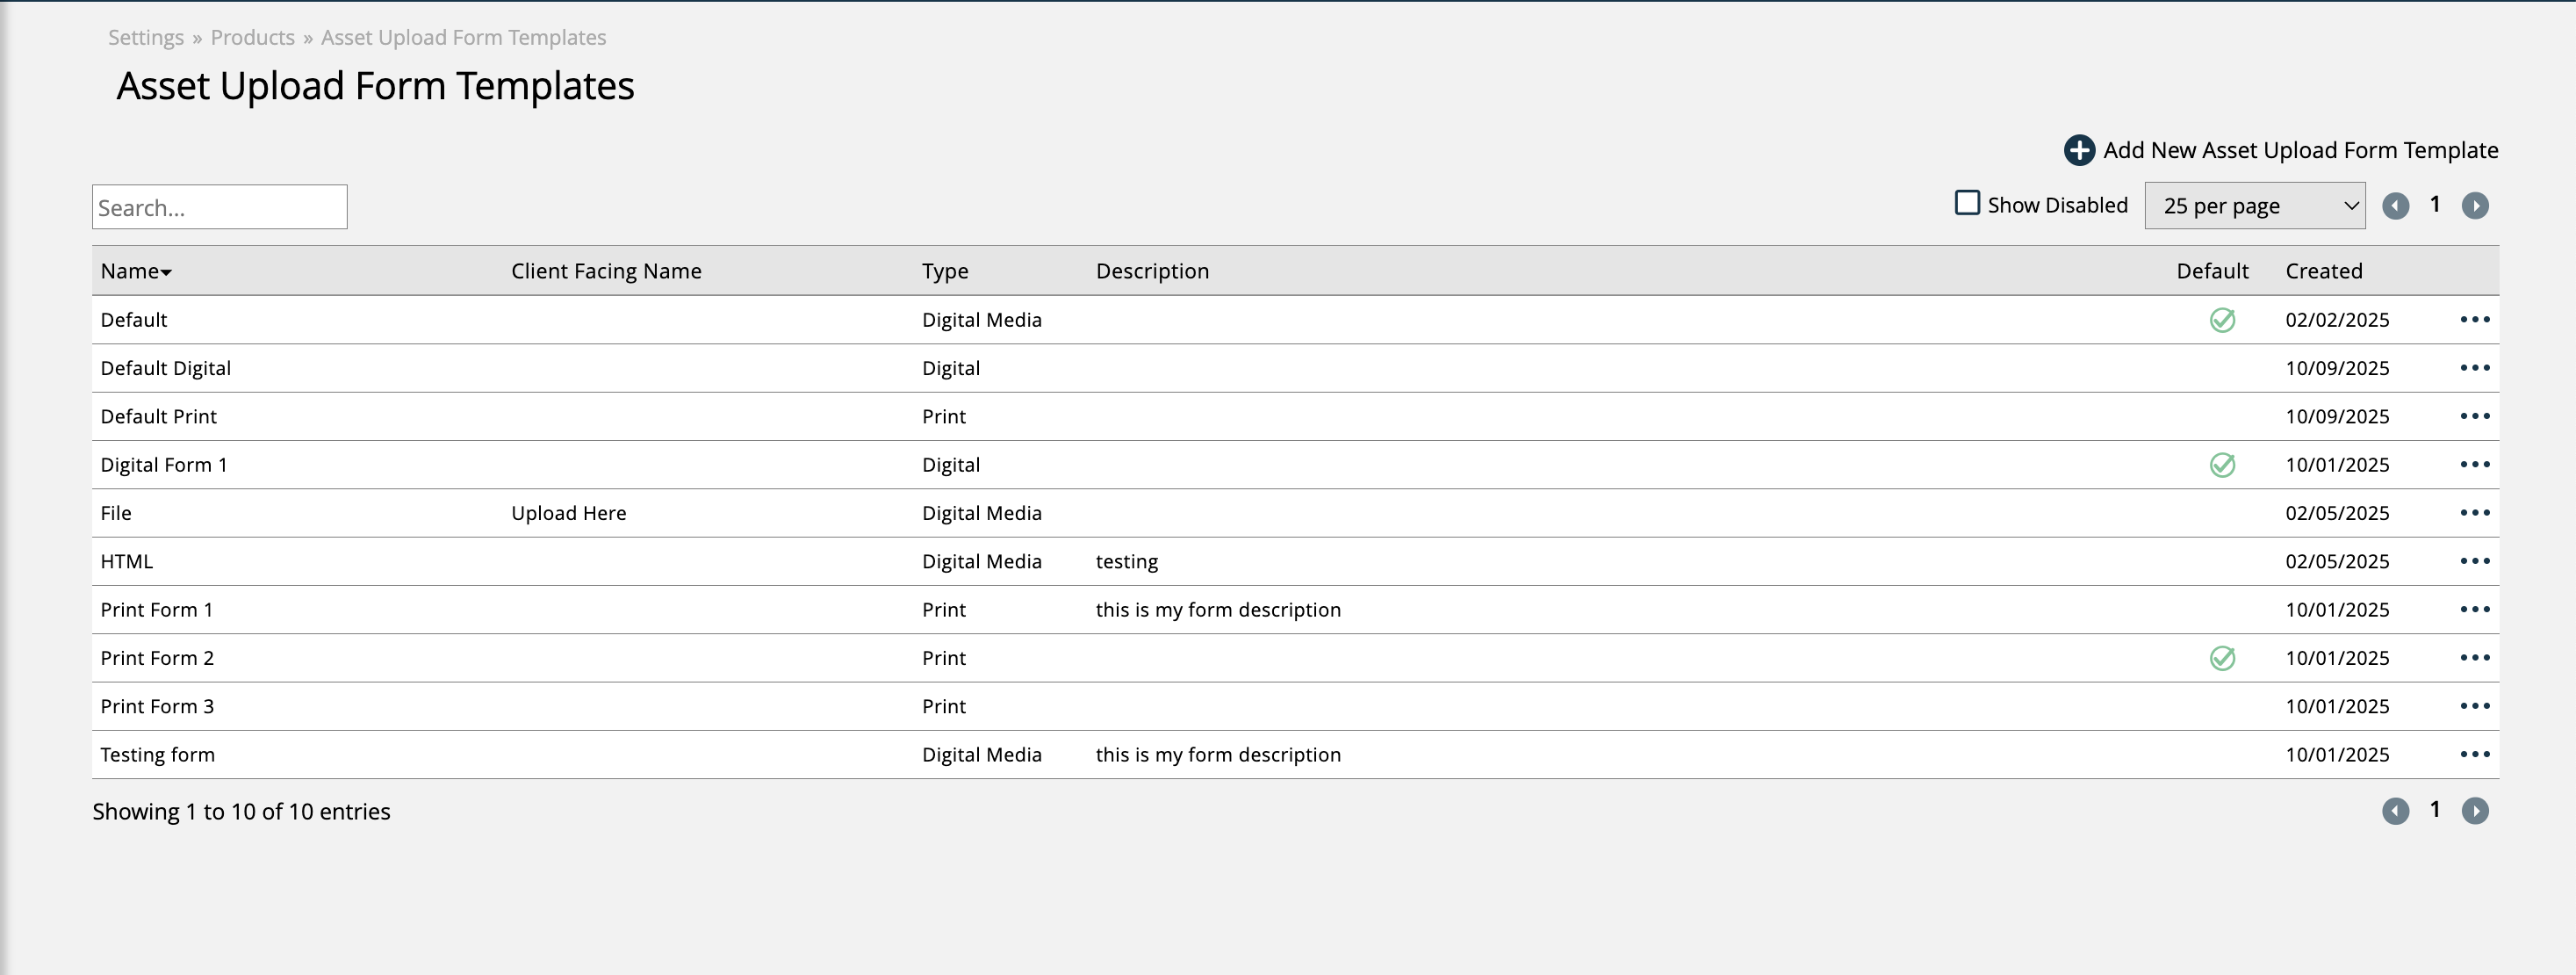Click Add New Asset Upload Form Template

2299,150
